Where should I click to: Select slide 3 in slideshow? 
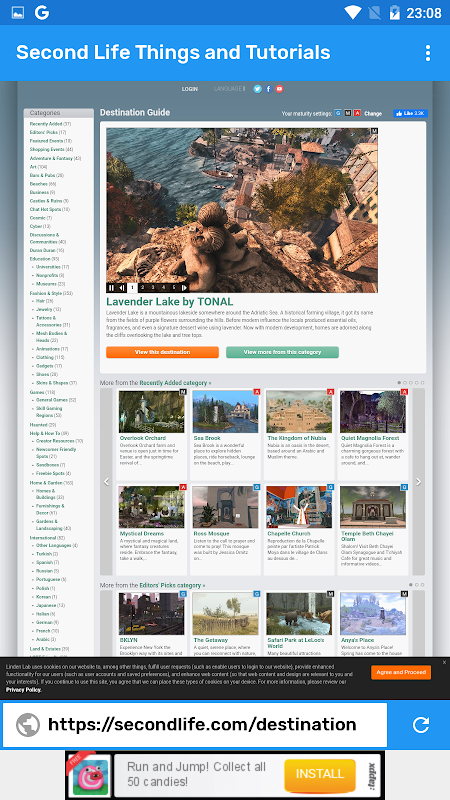[x=153, y=288]
